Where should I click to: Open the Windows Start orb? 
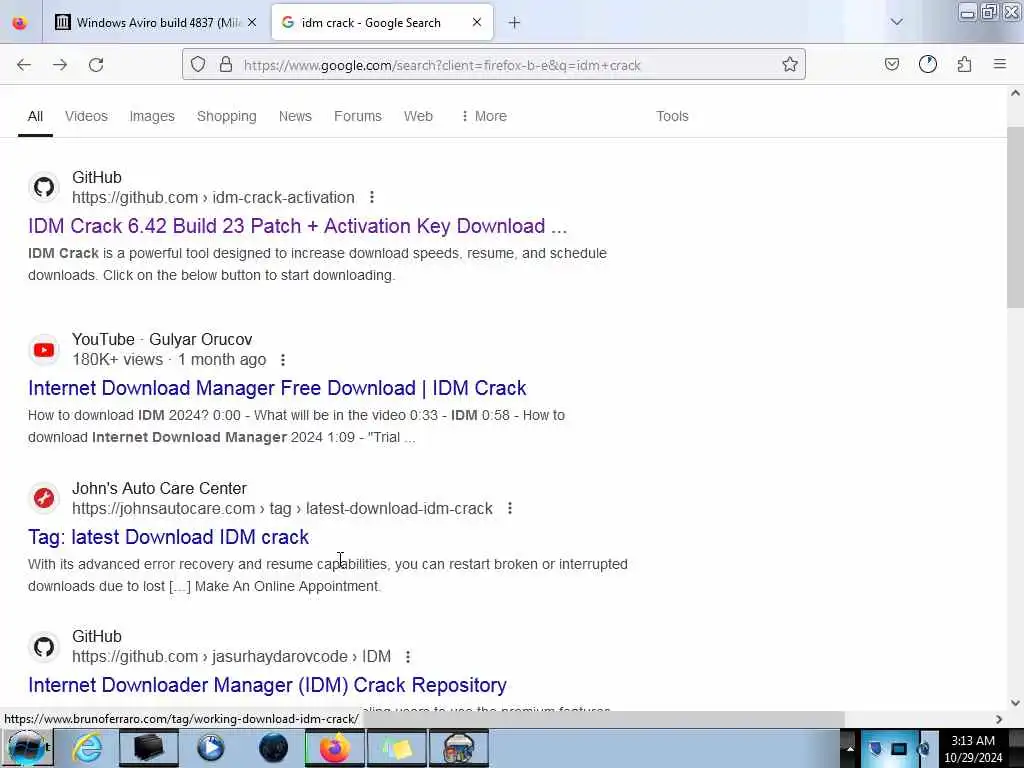(27, 748)
